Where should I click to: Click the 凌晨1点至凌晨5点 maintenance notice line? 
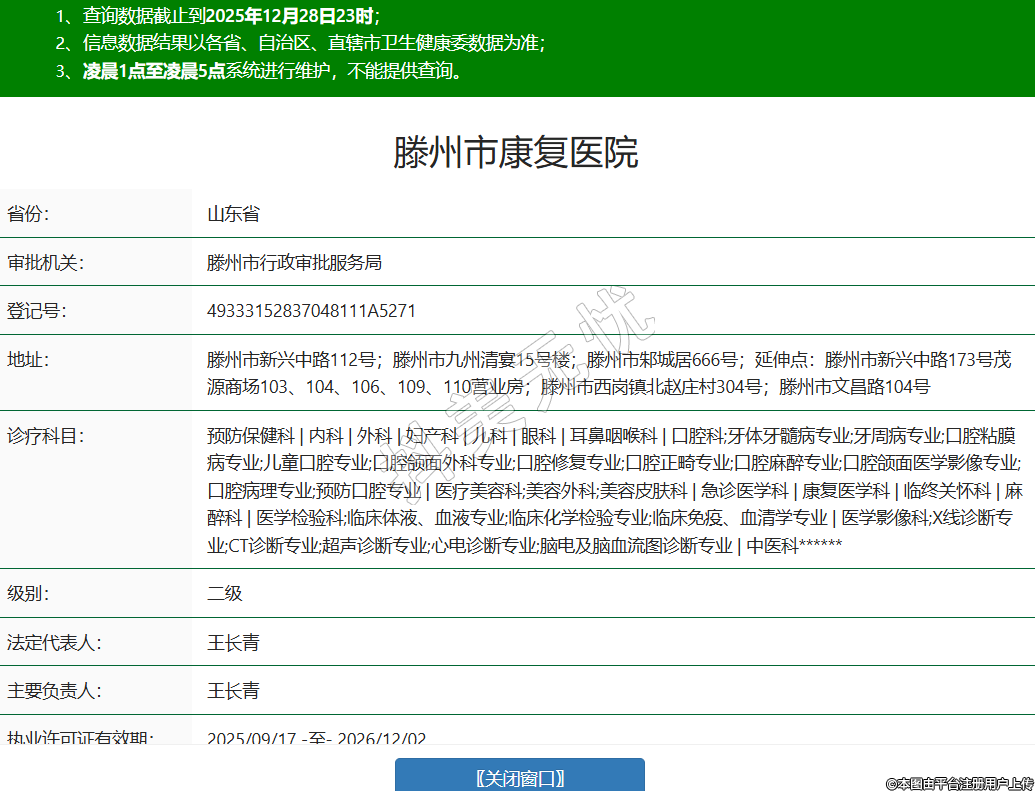(x=272, y=71)
